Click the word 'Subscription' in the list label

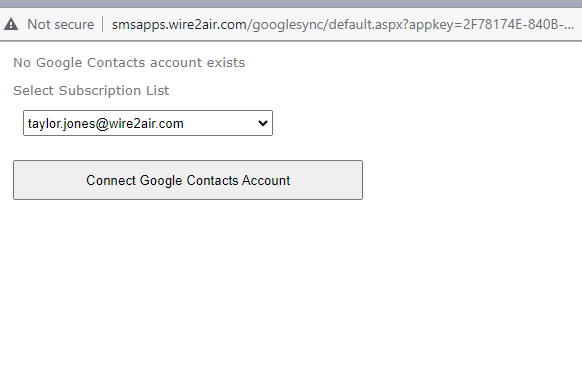100,91
